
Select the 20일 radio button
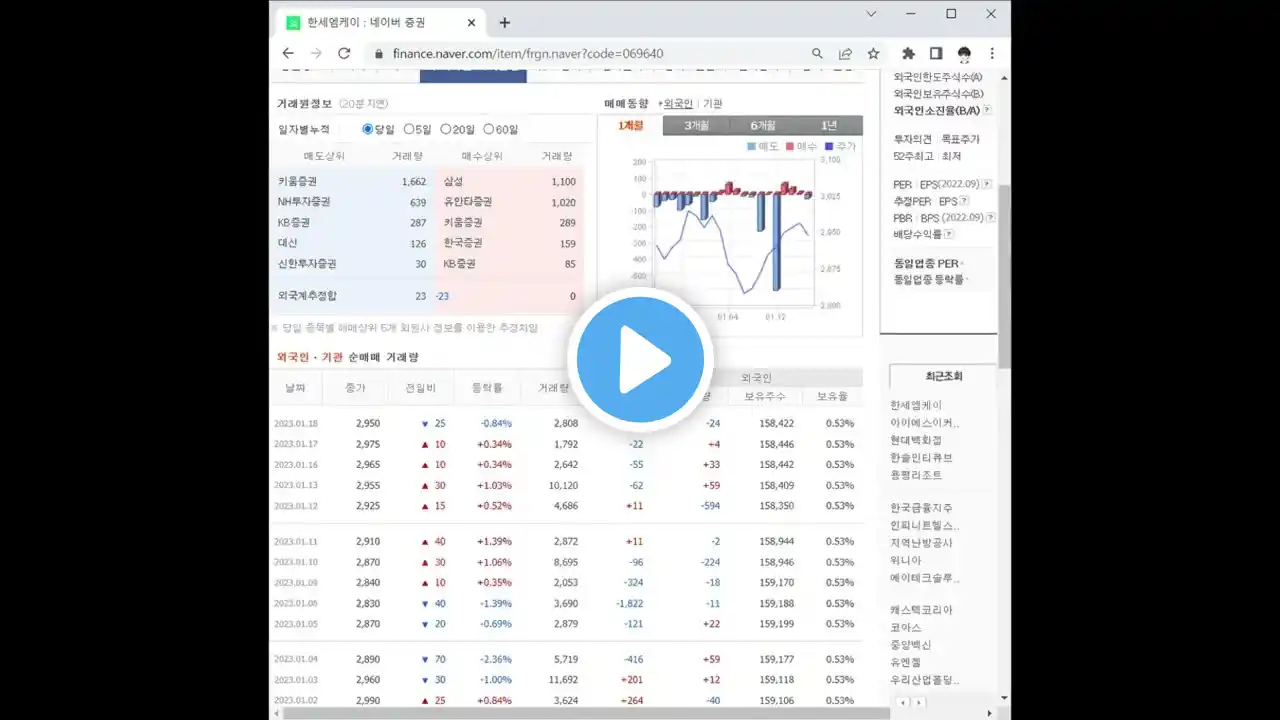[x=445, y=129]
